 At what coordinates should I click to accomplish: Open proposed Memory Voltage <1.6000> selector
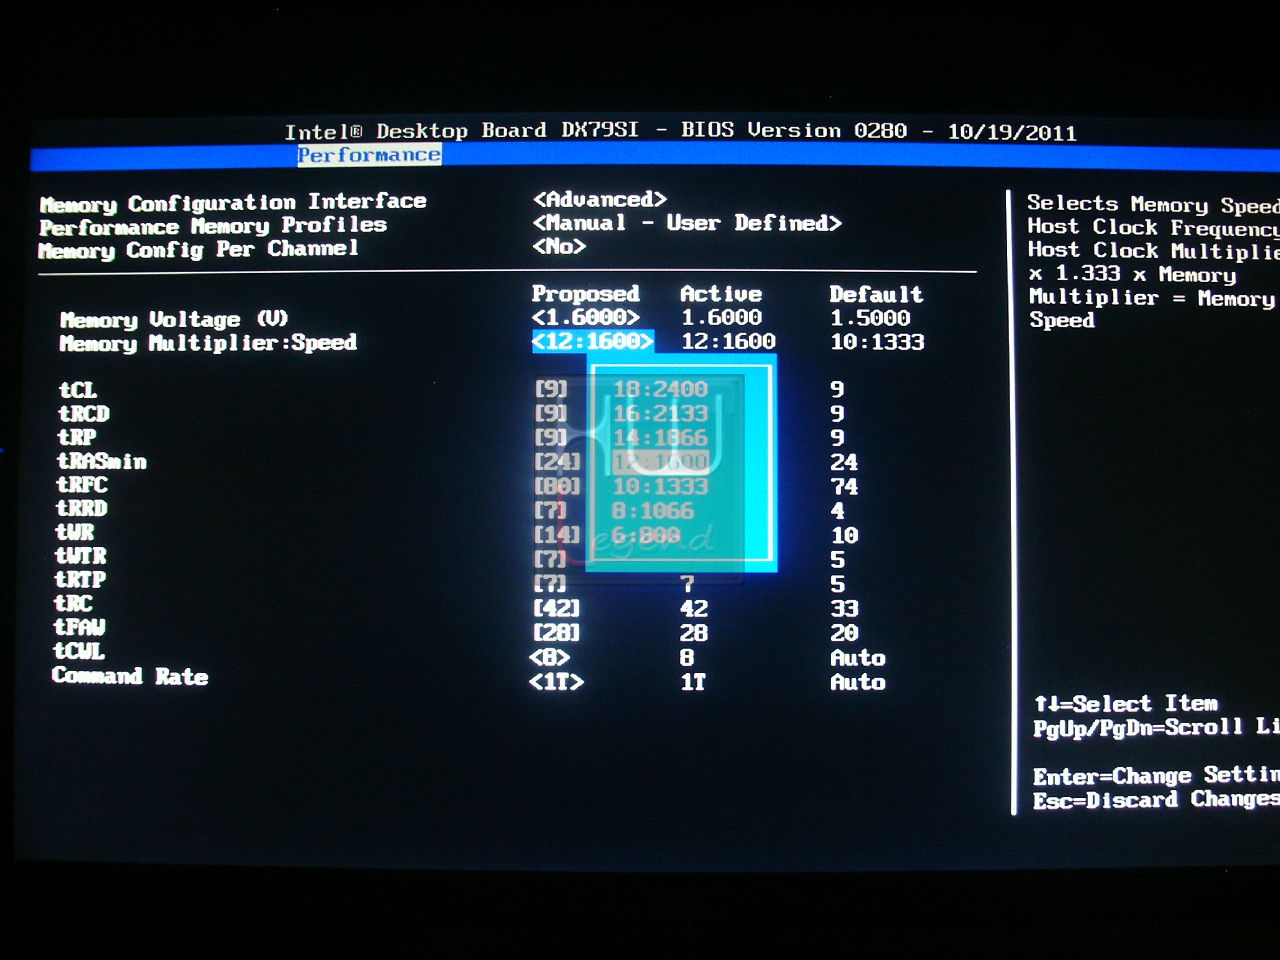click(x=585, y=317)
